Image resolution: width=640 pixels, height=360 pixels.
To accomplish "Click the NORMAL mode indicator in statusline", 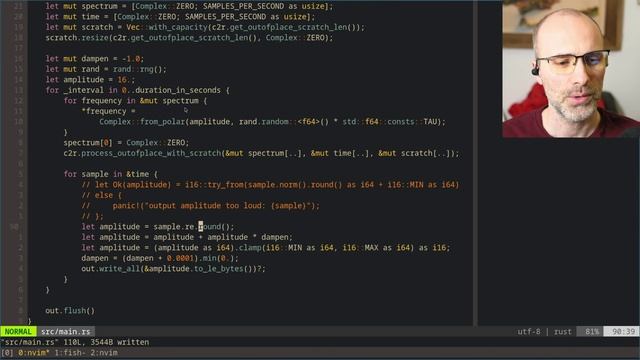I will 18,331.
